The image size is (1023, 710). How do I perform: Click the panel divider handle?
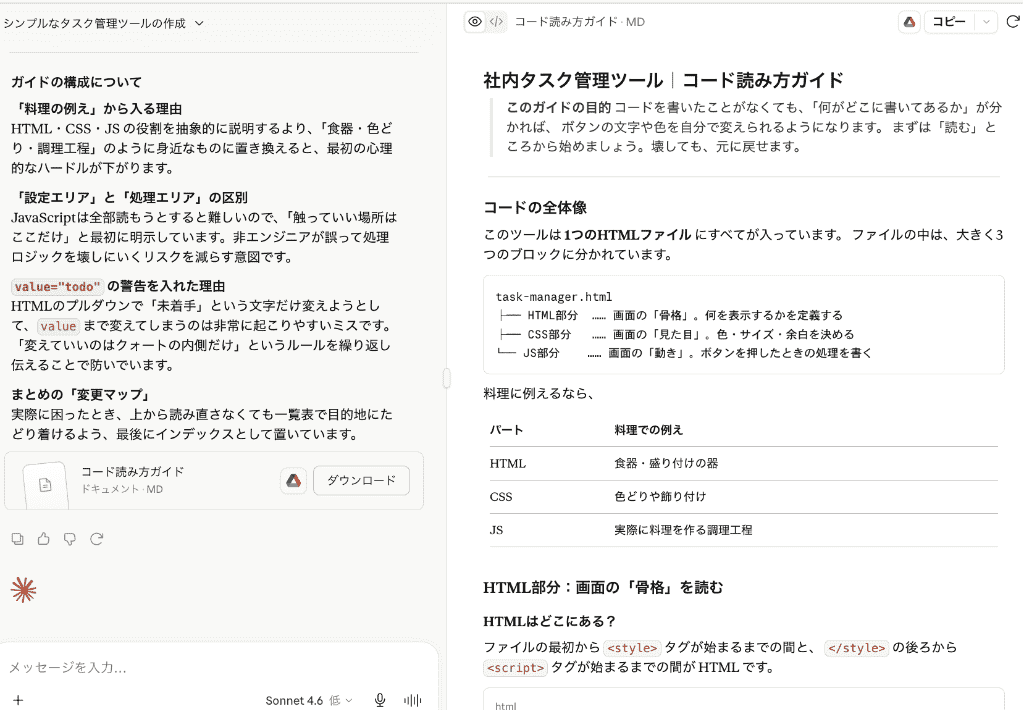coord(446,378)
